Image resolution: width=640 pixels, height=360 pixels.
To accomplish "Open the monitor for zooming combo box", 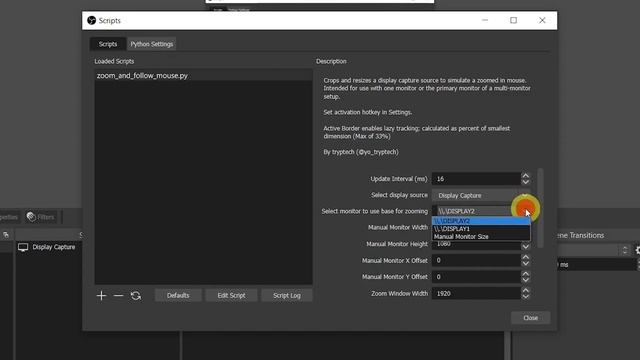I will (481, 211).
